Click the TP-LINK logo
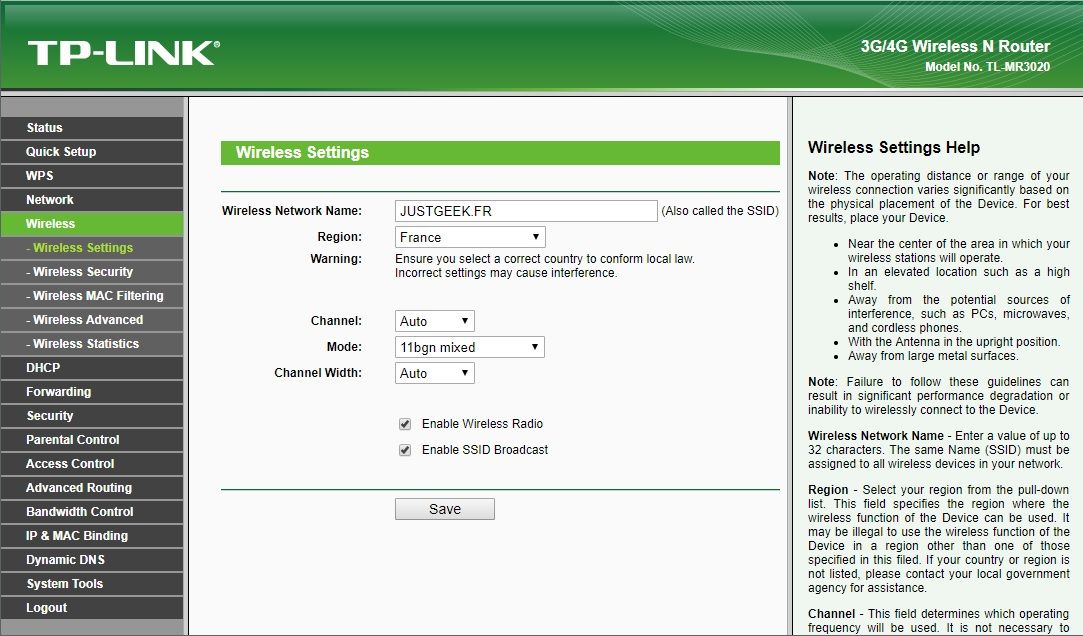Screen dimensions: 1083x636 (123, 53)
